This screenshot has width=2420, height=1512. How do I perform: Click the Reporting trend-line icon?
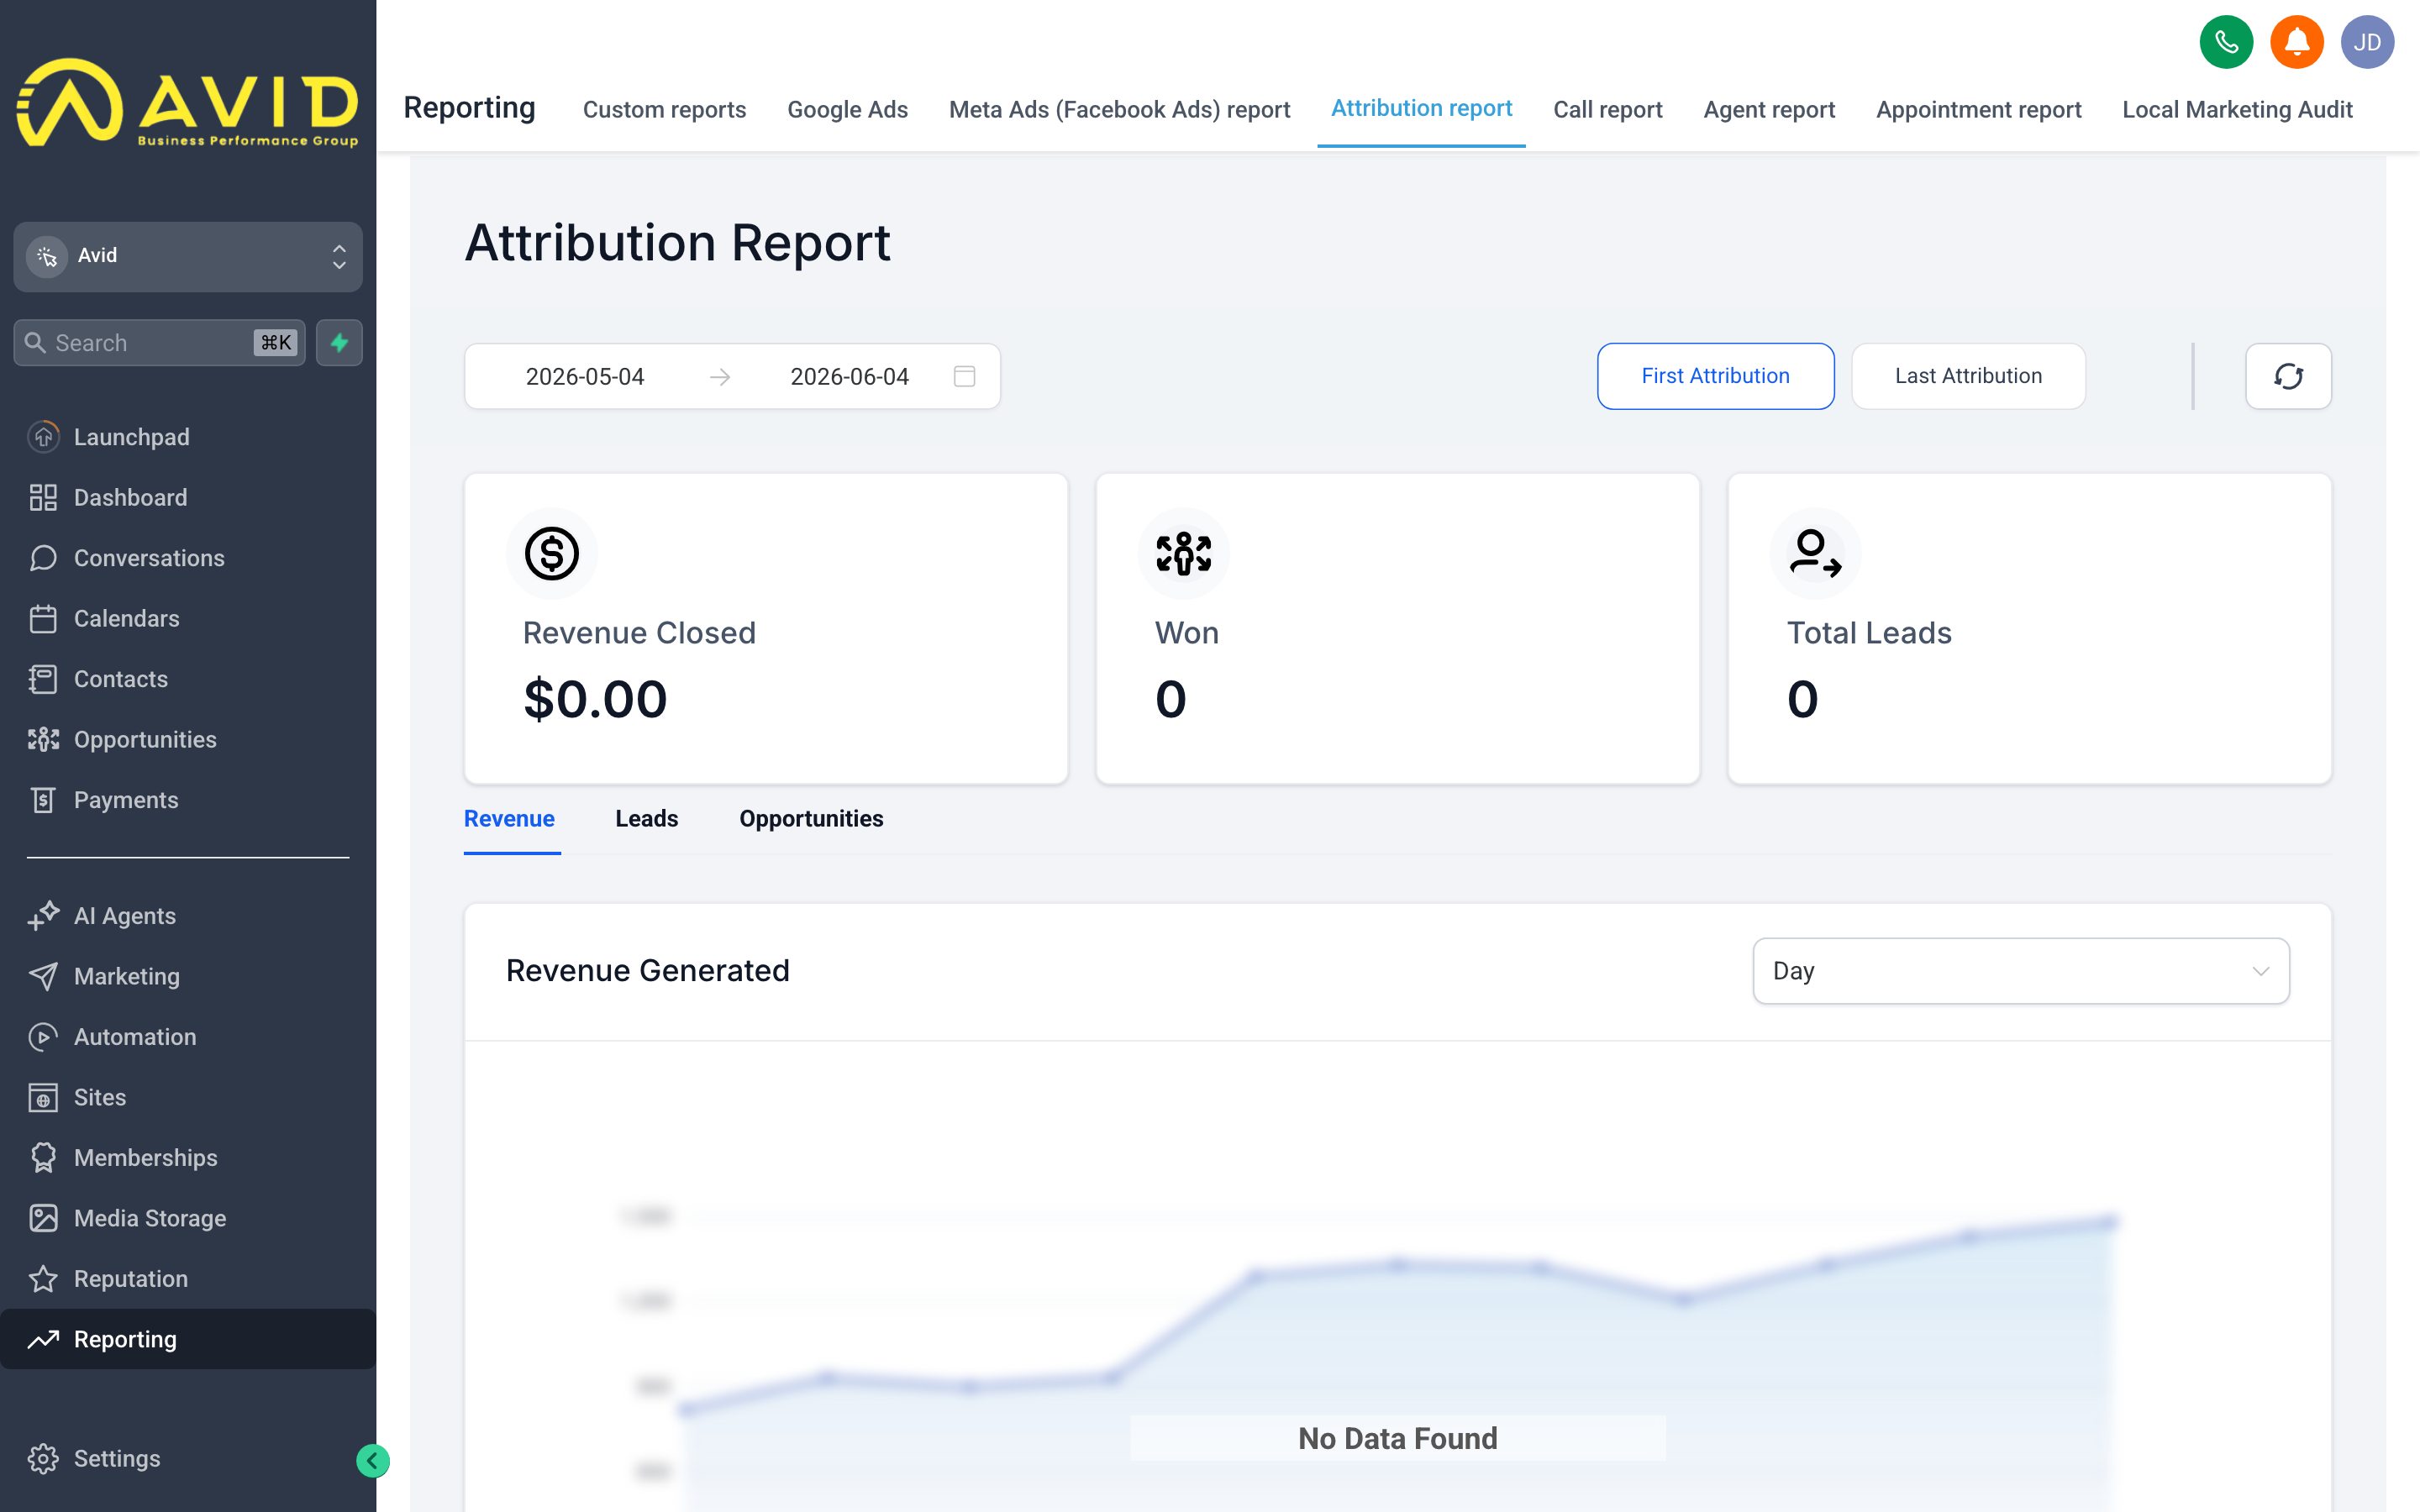(x=43, y=1339)
